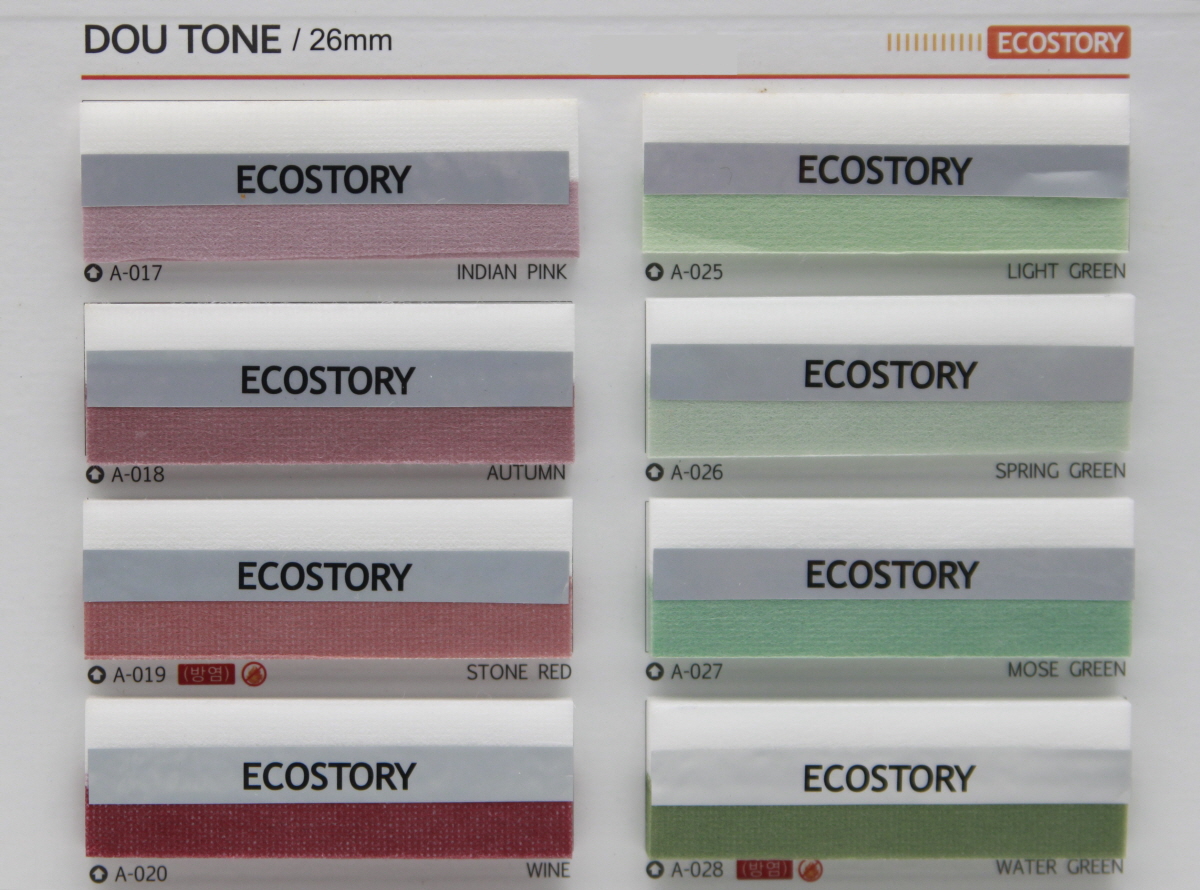Click the ECOSTORY gray label above Stone Red
Image resolution: width=1200 pixels, height=890 pixels.
pos(327,577)
